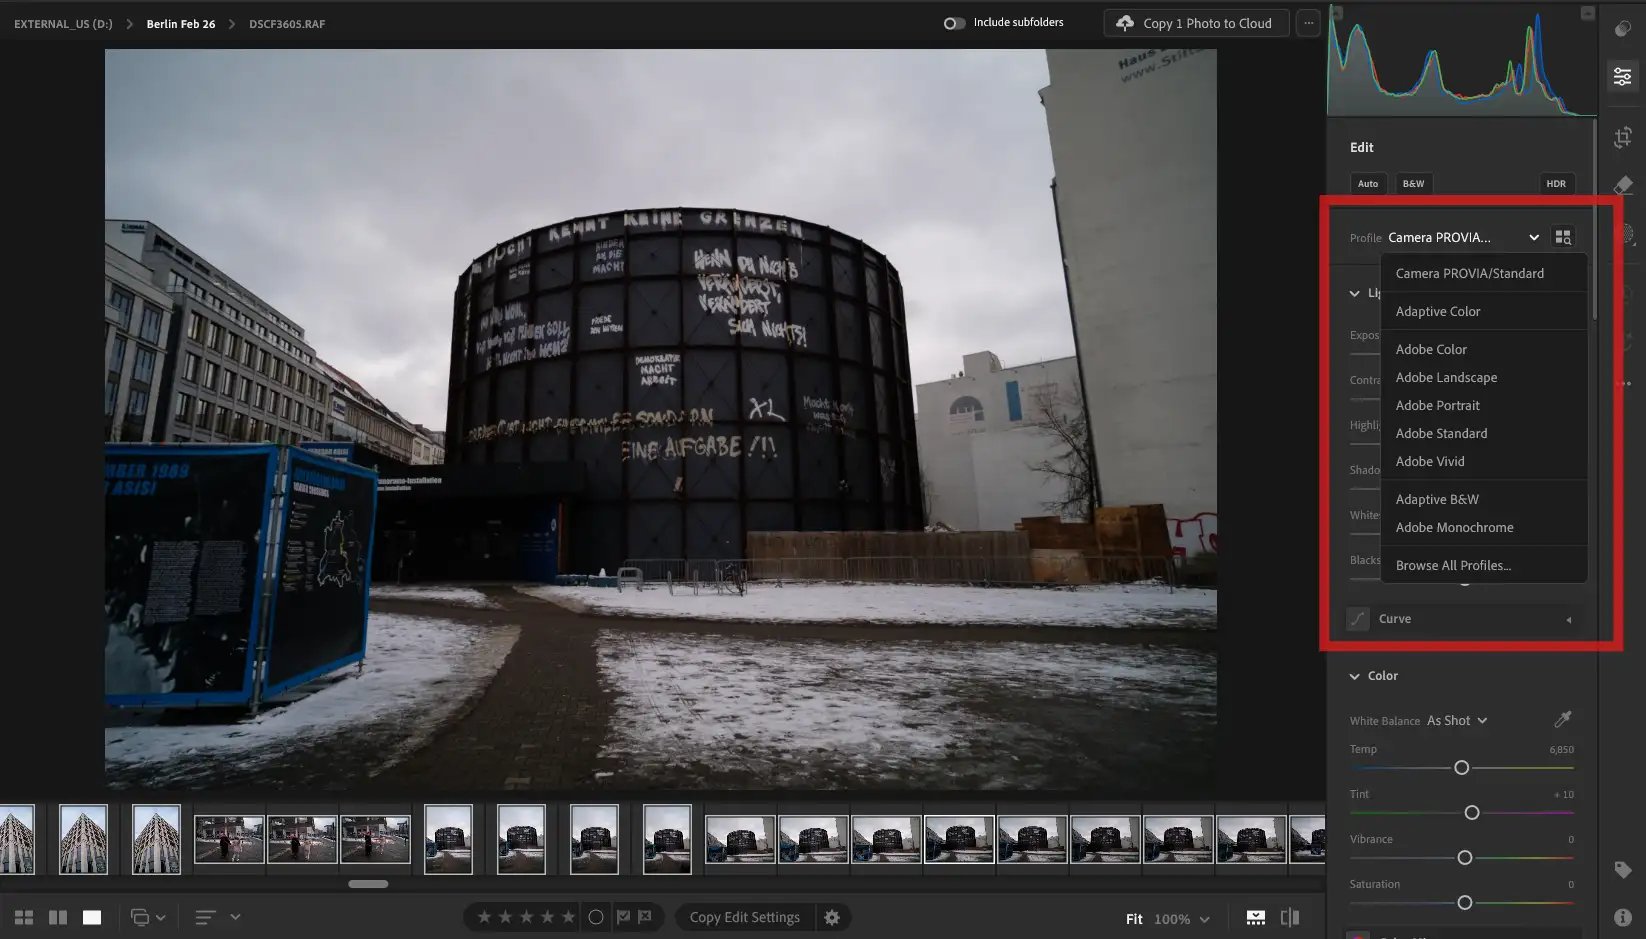The height and width of the screenshot is (939, 1646).
Task: Flag photo as rejected
Action: tap(645, 917)
